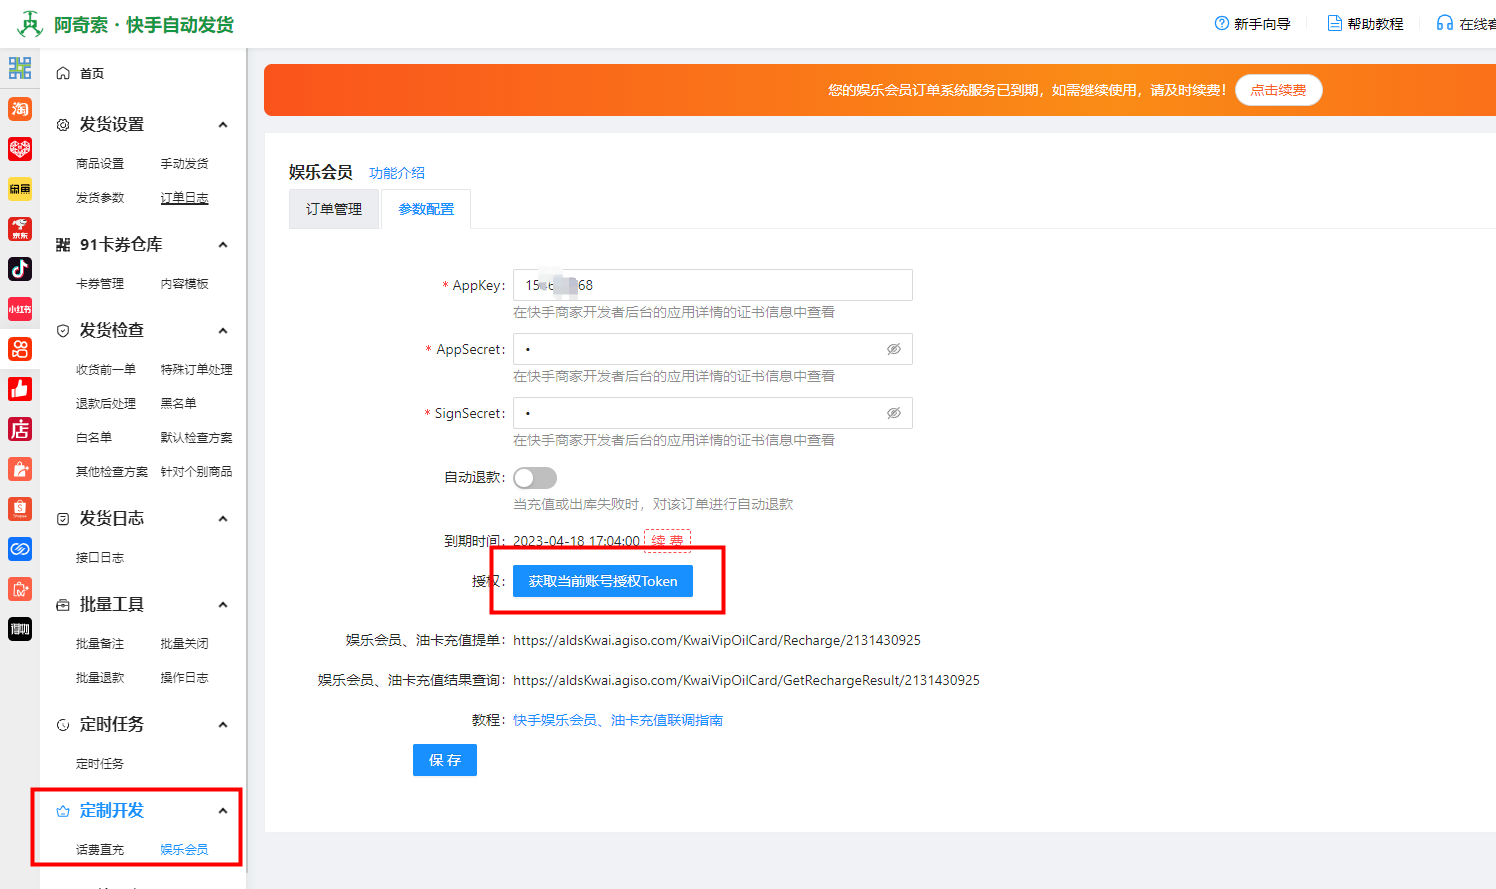Click the AppKey input field
The width and height of the screenshot is (1496, 889).
coord(713,285)
